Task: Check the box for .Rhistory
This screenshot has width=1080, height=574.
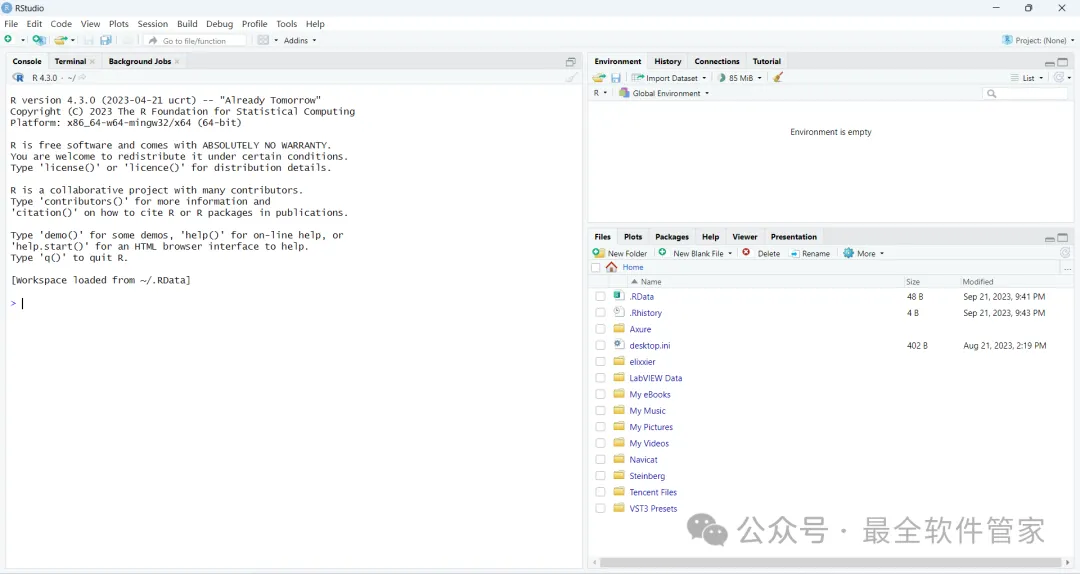Action: click(x=601, y=313)
